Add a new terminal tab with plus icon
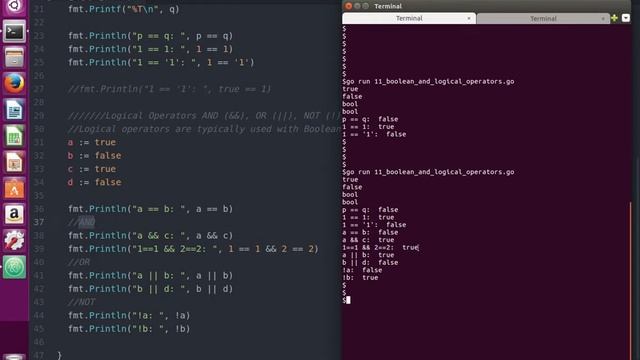This screenshot has width=640, height=360. click(614, 18)
